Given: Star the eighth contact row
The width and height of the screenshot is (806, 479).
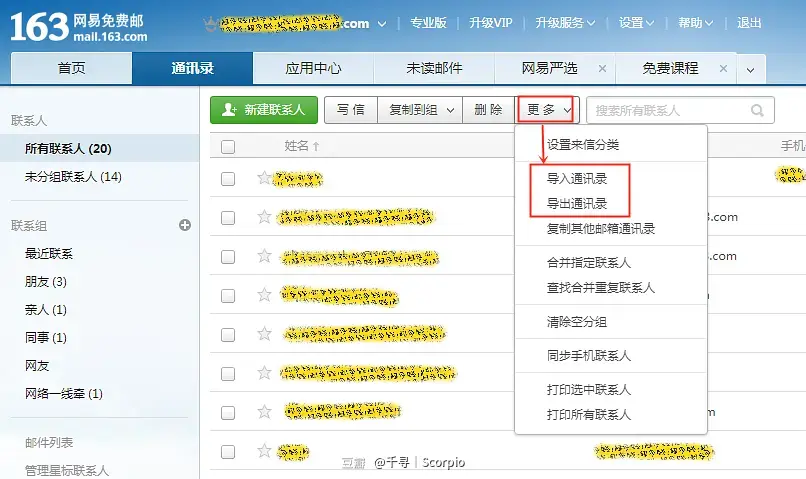Looking at the screenshot, I should tap(264, 451).
